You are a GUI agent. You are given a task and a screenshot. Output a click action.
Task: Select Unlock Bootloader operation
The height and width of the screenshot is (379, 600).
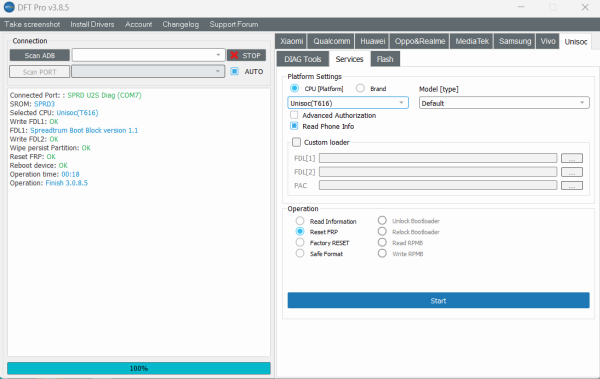point(382,220)
